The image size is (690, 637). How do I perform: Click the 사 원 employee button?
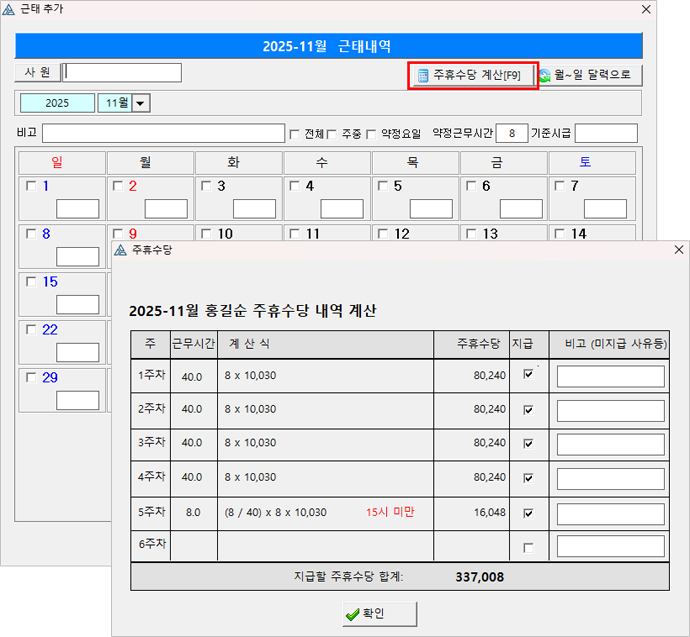point(38,73)
